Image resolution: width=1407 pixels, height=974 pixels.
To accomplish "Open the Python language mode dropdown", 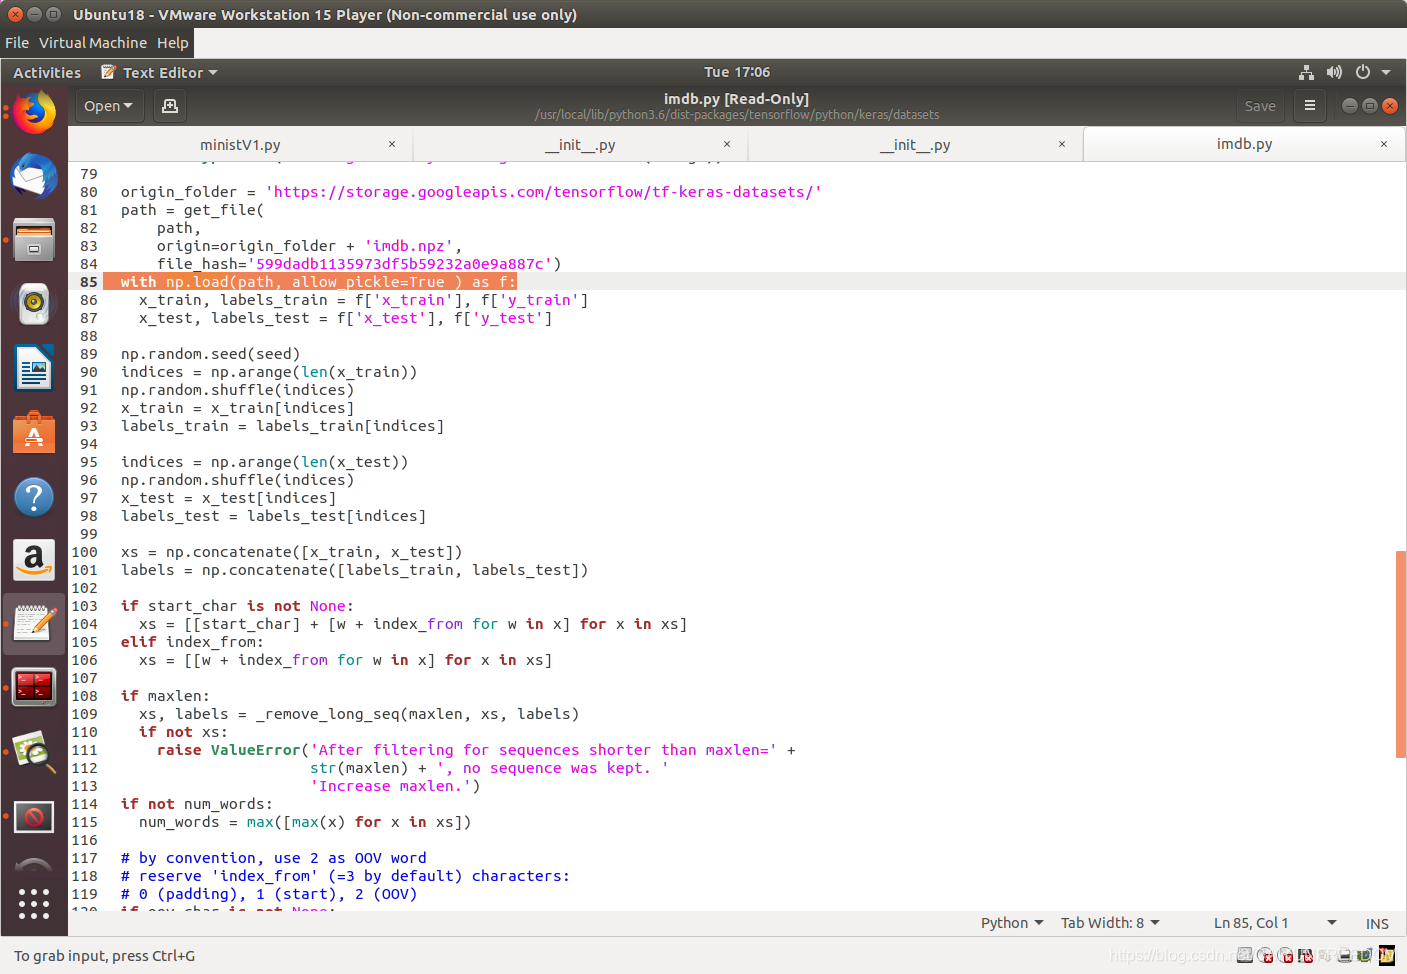I will [x=1011, y=923].
